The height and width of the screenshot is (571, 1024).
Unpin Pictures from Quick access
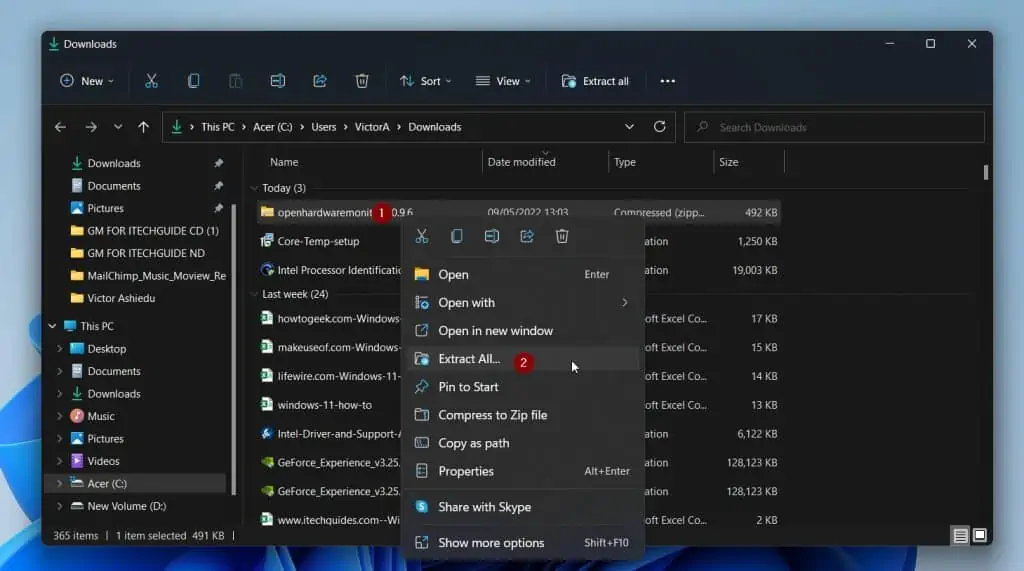[218, 208]
